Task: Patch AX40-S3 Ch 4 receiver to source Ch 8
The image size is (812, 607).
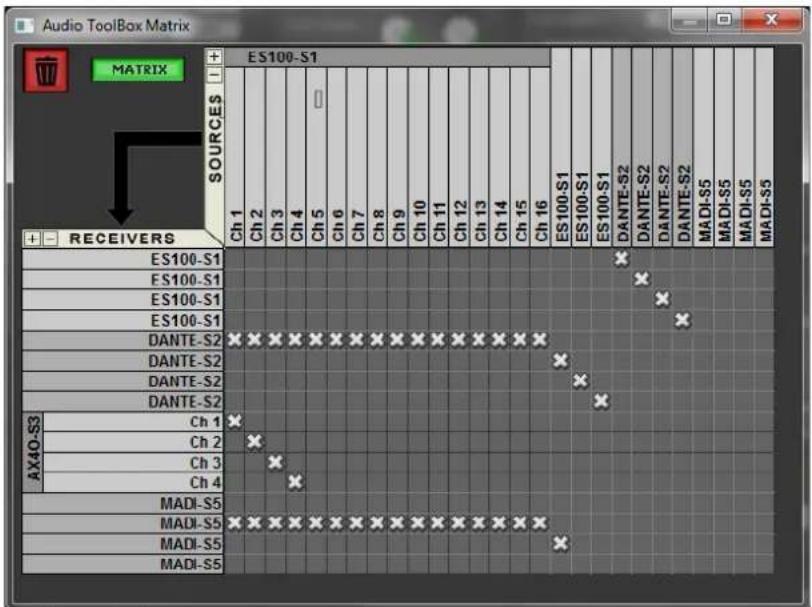Action: point(377,482)
